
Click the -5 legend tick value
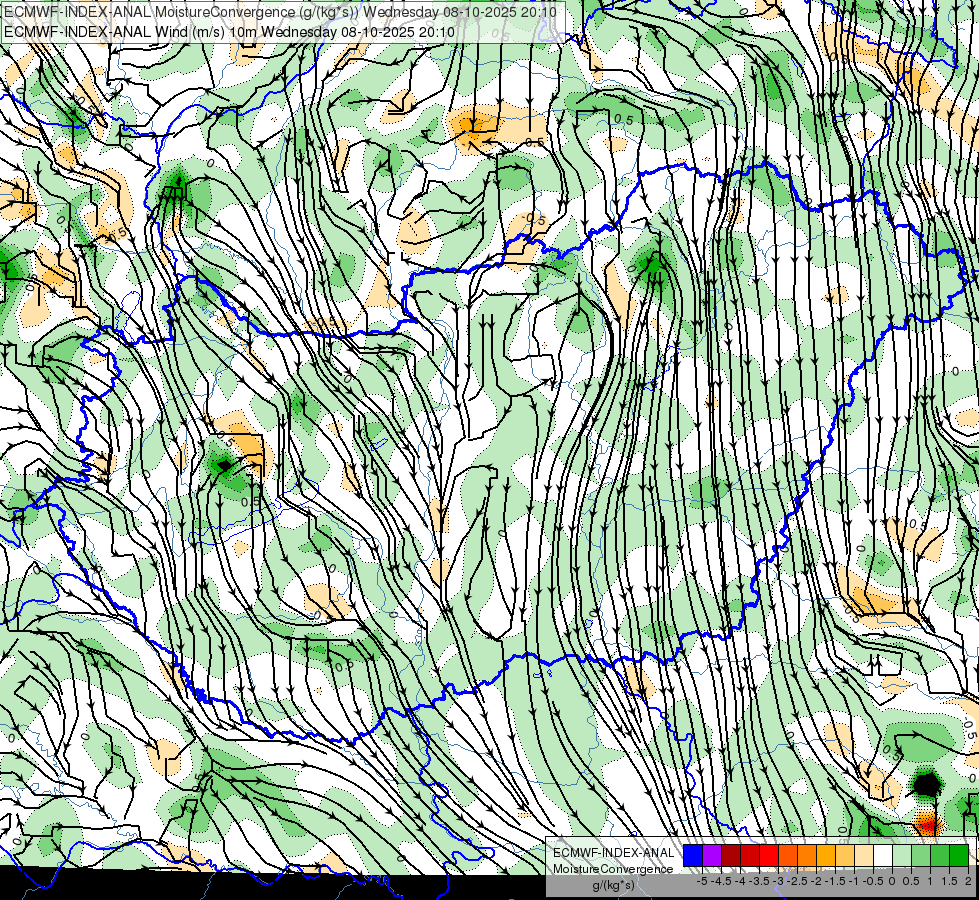[x=702, y=881]
